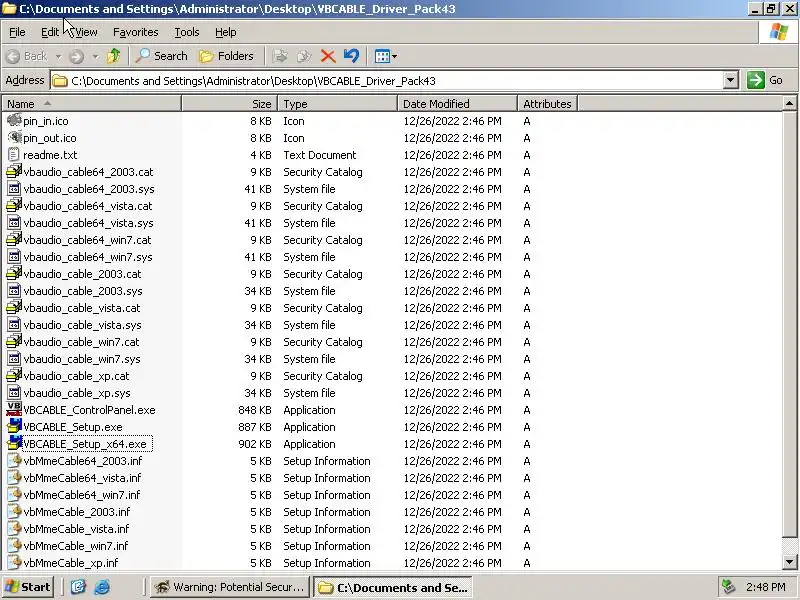
Task: Open the File menu
Action: 17,32
